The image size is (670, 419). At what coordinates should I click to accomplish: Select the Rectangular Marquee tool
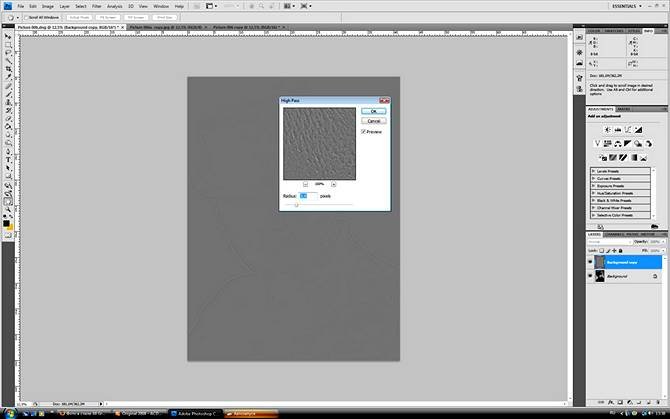pos(8,46)
